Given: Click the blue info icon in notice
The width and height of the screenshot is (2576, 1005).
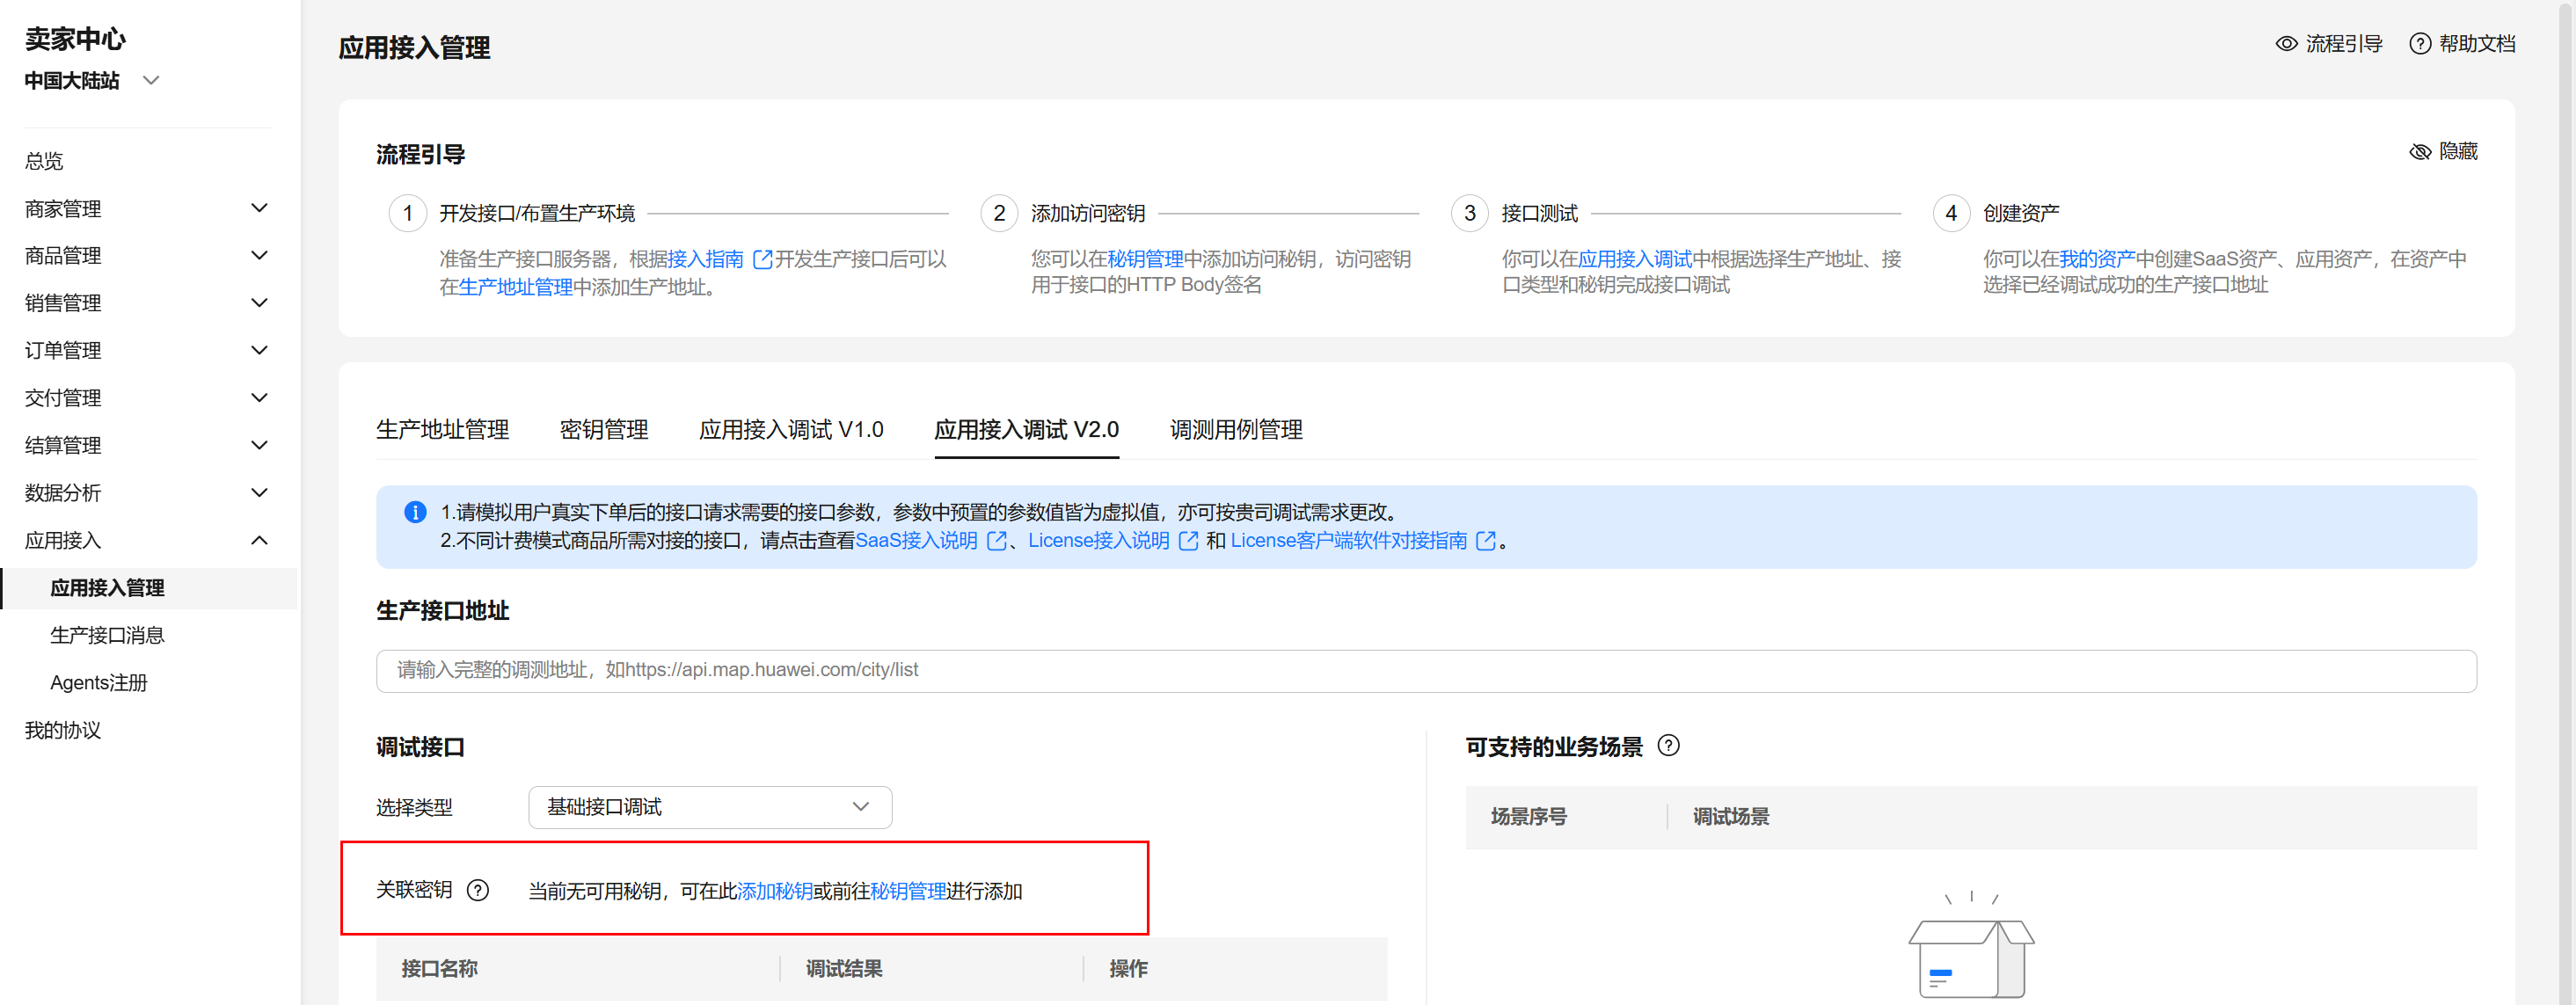Looking at the screenshot, I should point(415,512).
